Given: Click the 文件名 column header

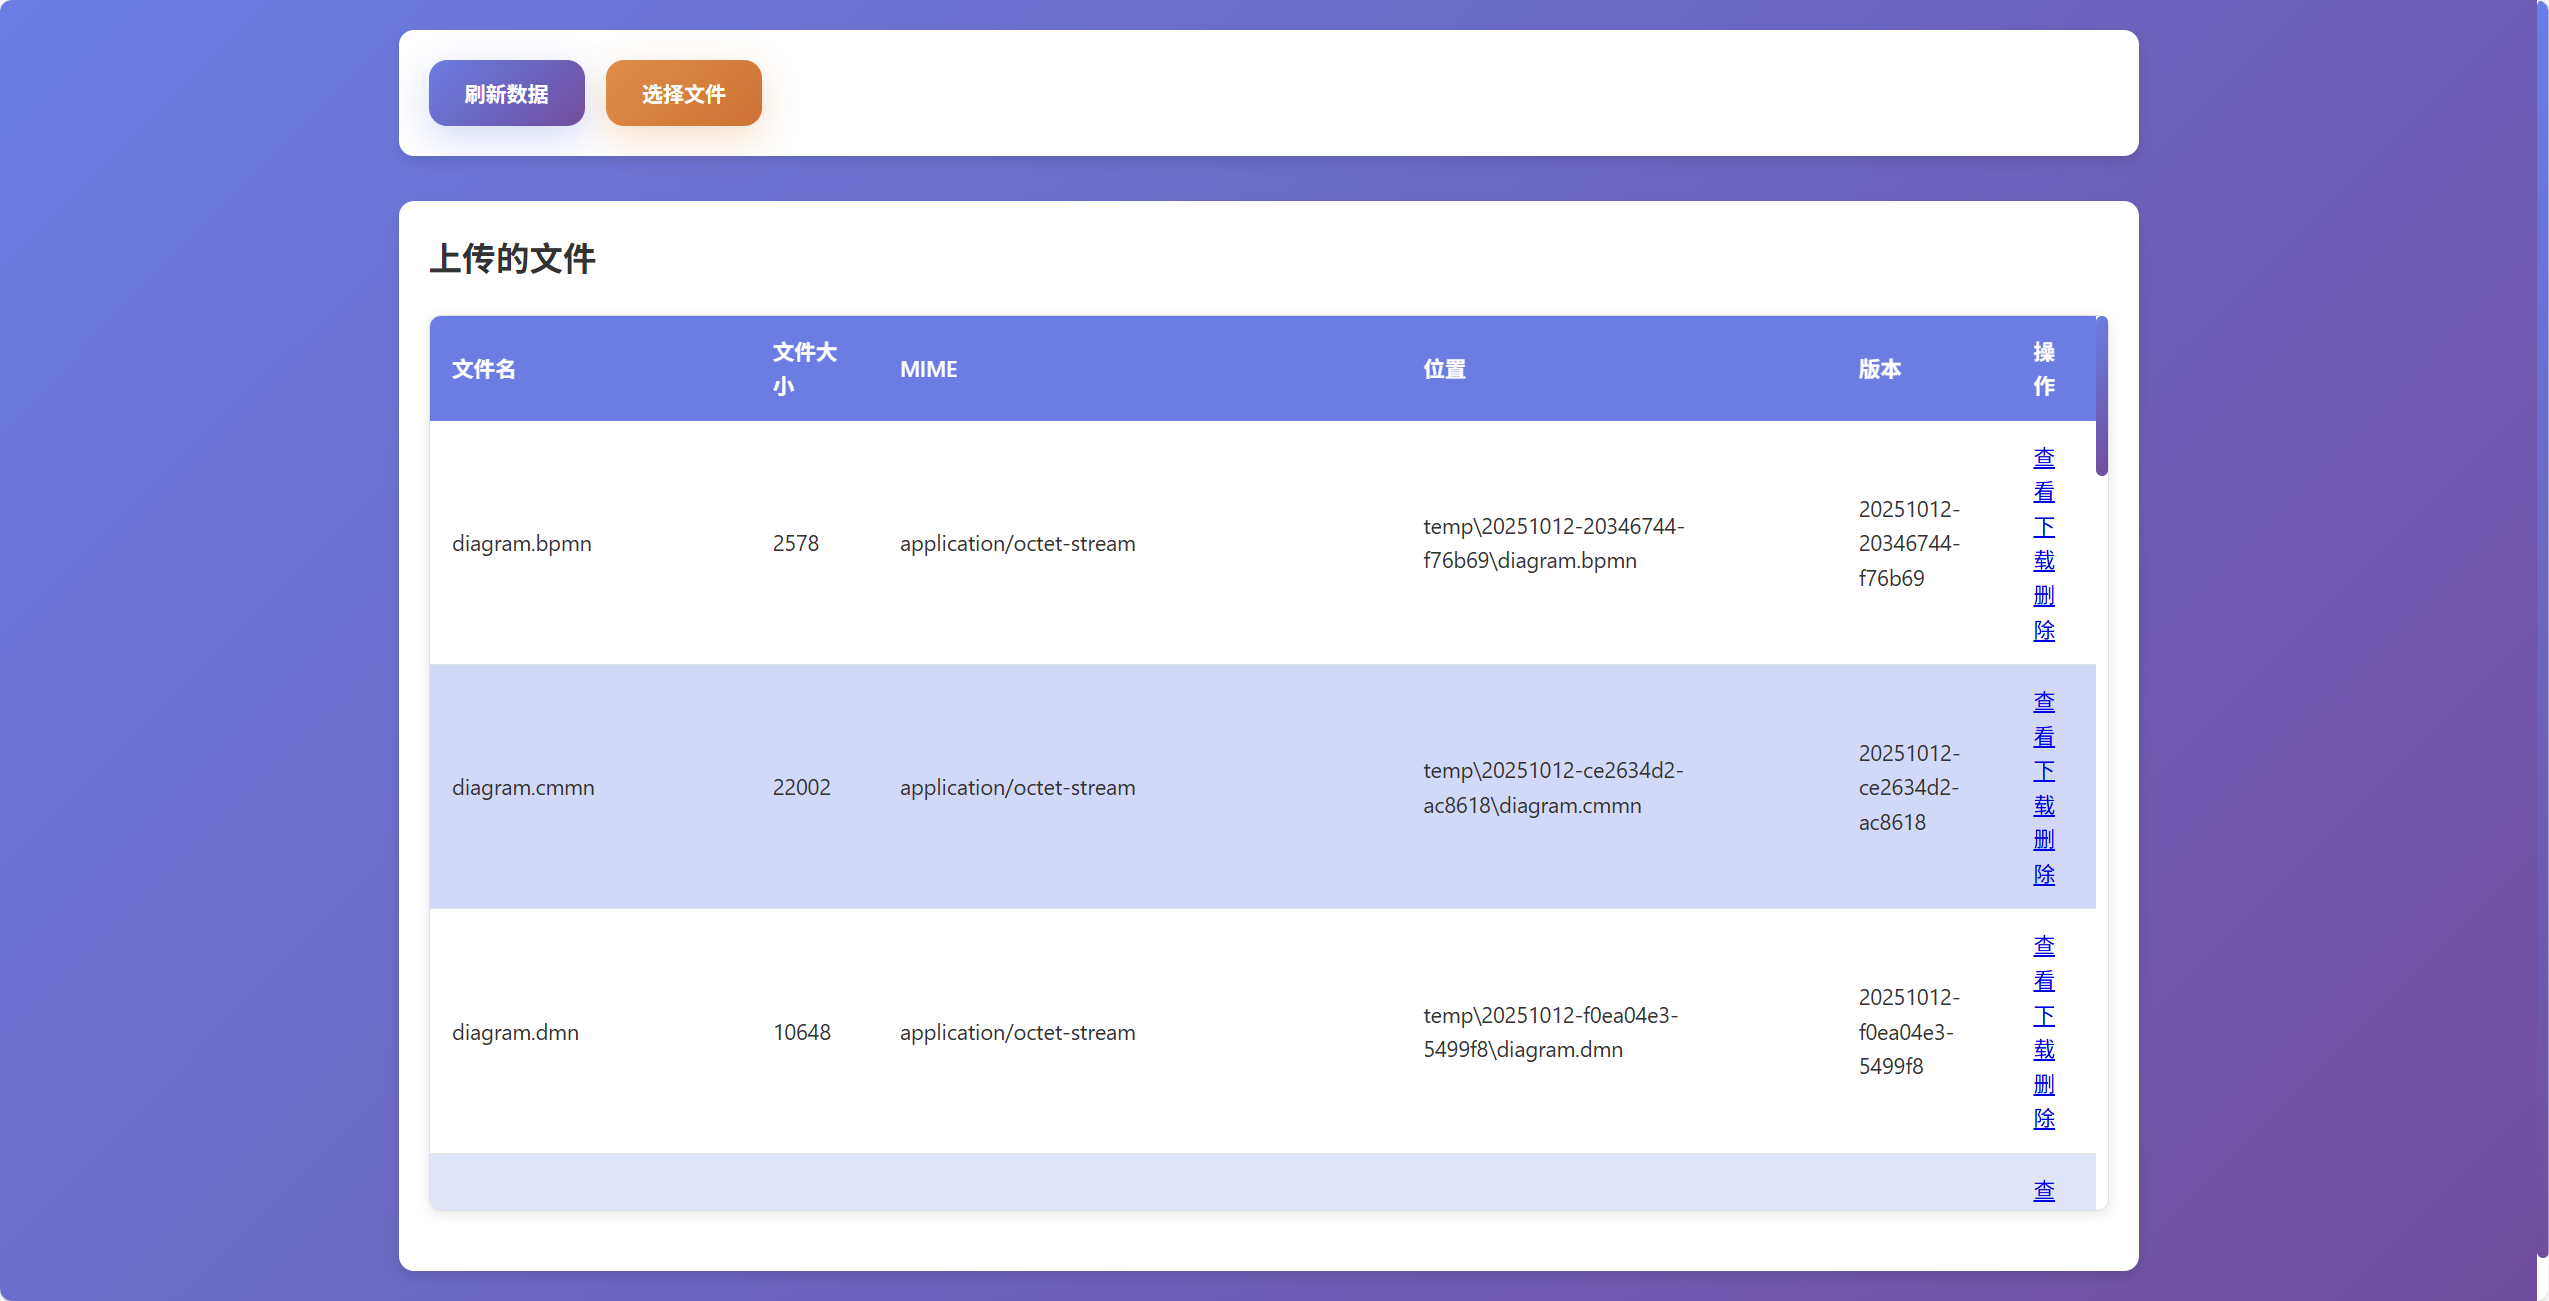Looking at the screenshot, I should [484, 369].
